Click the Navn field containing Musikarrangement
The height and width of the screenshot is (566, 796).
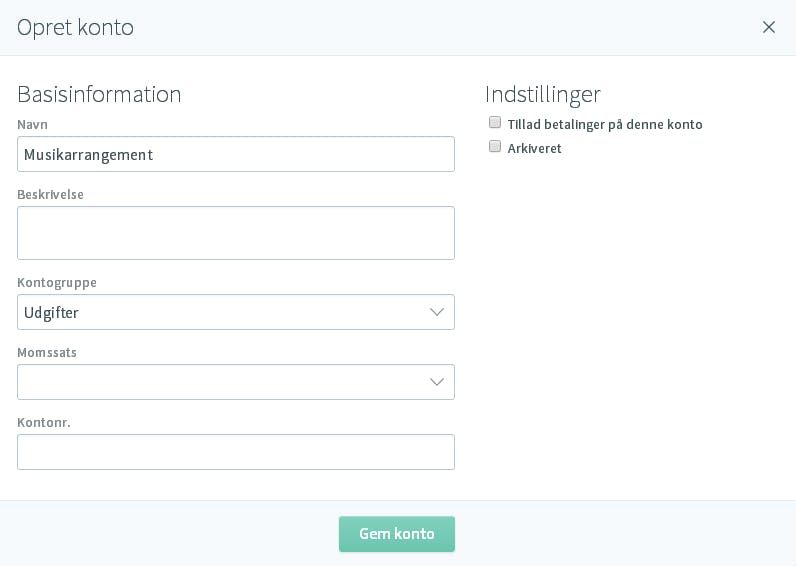(236, 154)
